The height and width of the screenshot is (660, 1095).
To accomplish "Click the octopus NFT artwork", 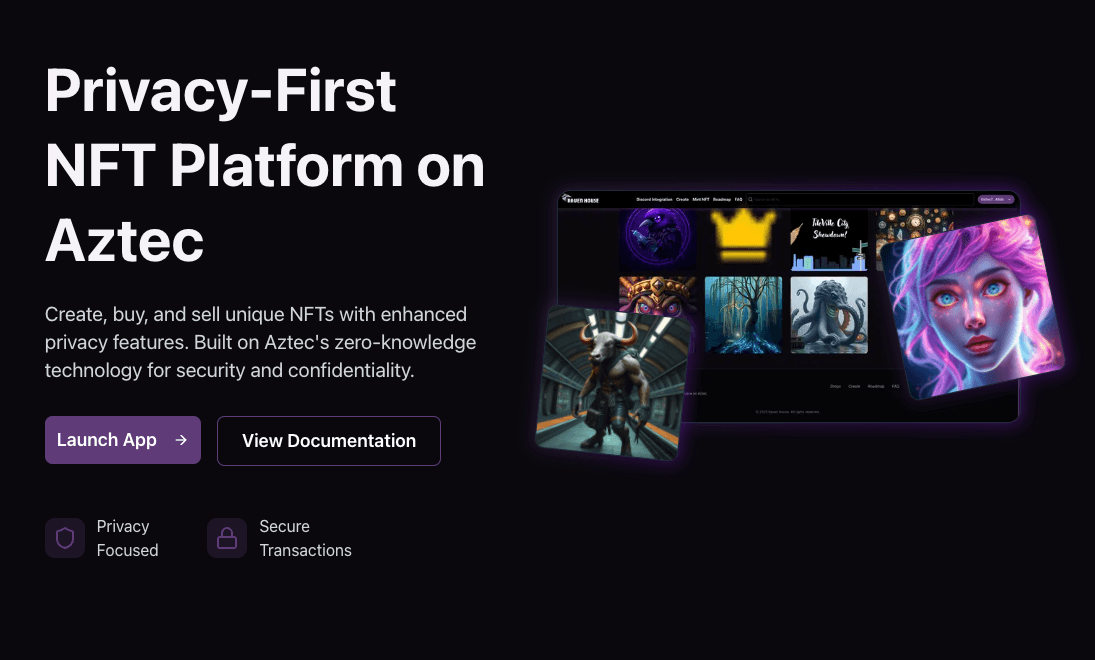I will (830, 315).
